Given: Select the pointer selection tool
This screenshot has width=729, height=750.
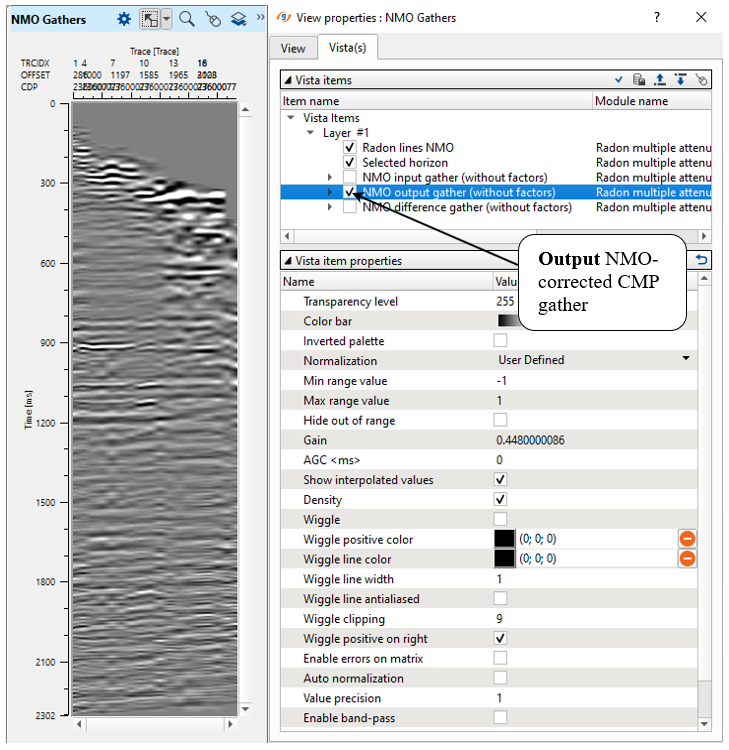Looking at the screenshot, I should (x=150, y=19).
